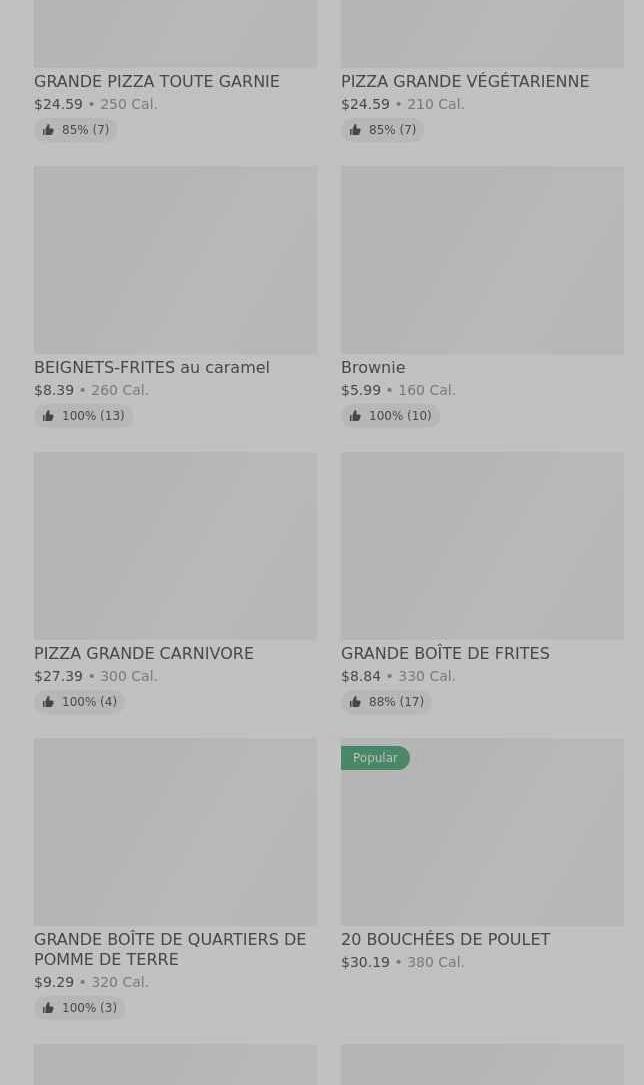Open the GRANDE BOÎTE DE QUARTIERS image
Screen dimensions: 644x1085
tap(175, 832)
